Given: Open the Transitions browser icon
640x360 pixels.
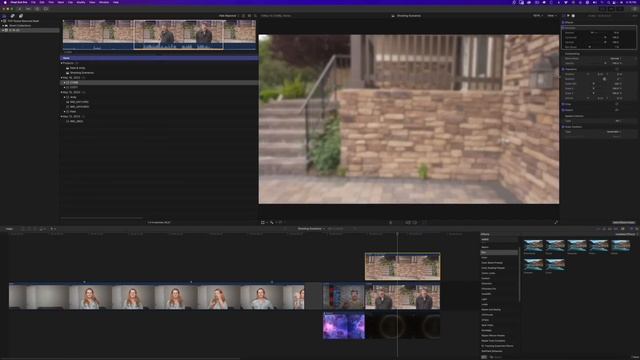Looking at the screenshot, I should coord(637,229).
